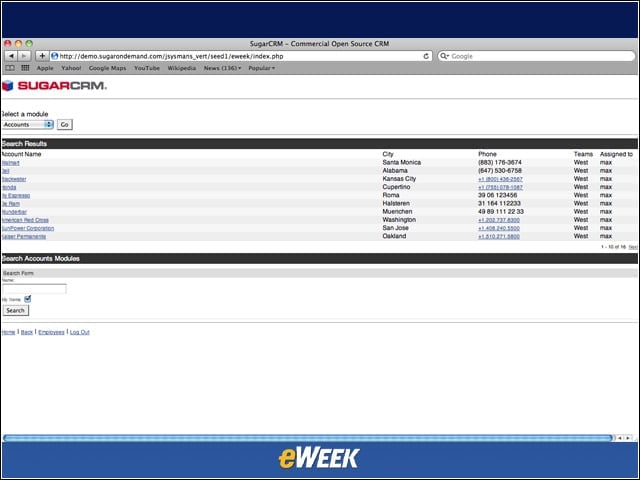Go to Next results page
640x480 pixels.
pos(633,247)
